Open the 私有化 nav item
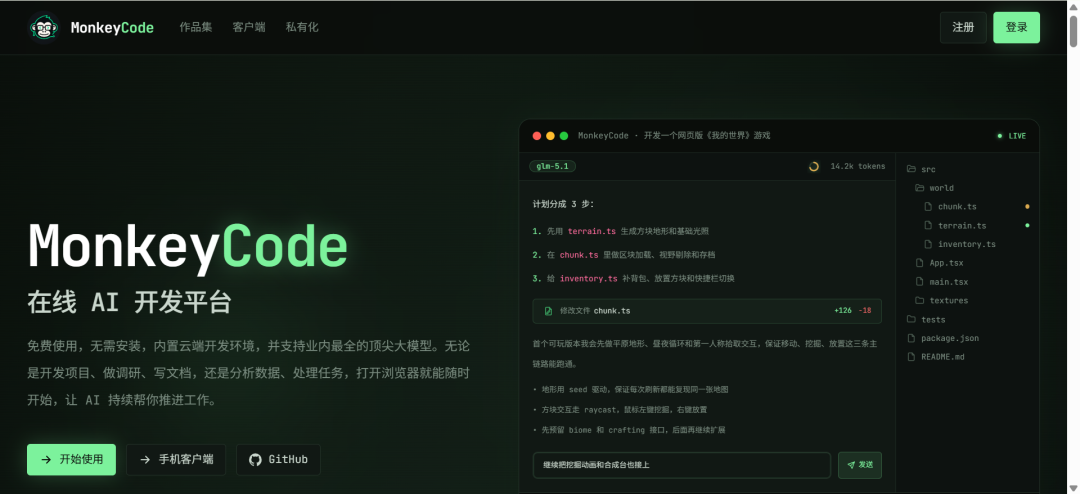 click(302, 28)
